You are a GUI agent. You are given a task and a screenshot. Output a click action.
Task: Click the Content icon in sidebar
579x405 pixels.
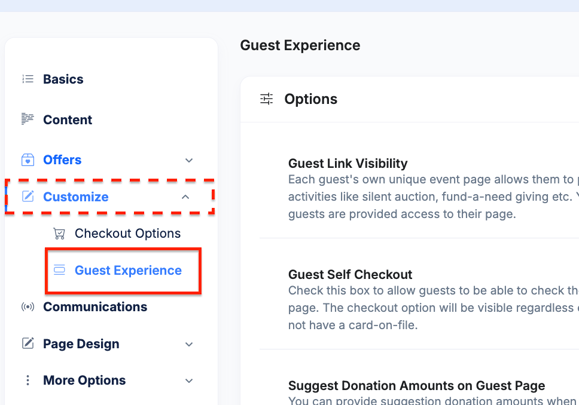point(28,119)
